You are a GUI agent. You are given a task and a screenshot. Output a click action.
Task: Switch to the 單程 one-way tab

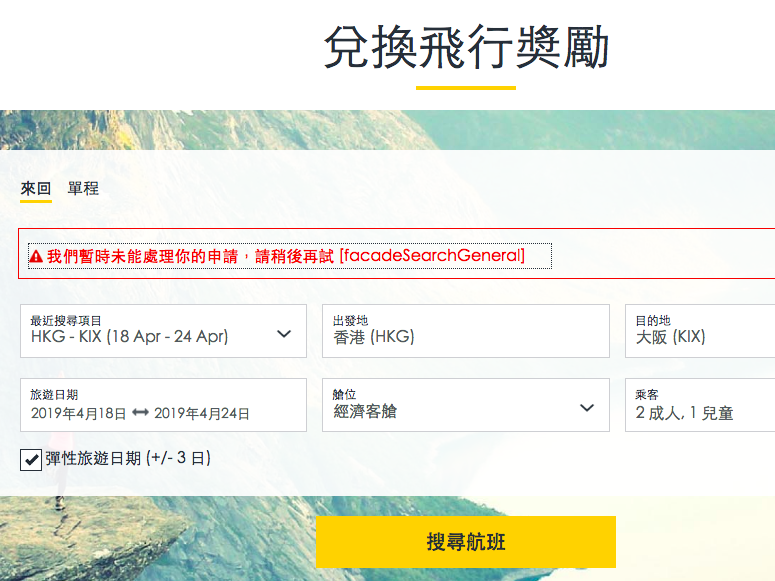coord(83,189)
